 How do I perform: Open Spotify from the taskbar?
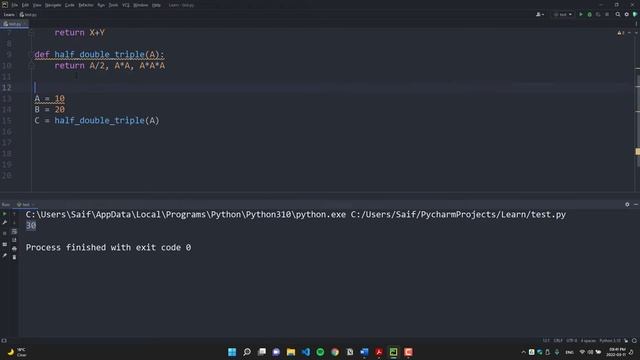[x=320, y=352]
